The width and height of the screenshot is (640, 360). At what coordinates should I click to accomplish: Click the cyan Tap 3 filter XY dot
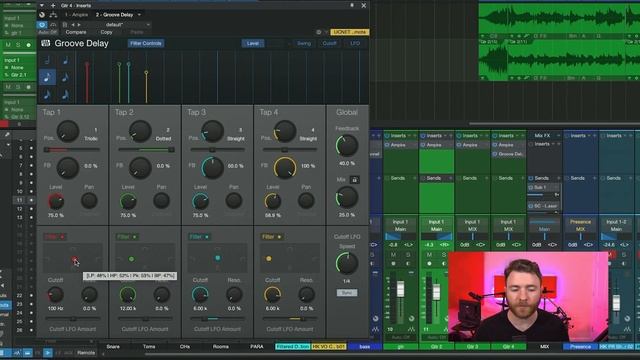tap(218, 258)
